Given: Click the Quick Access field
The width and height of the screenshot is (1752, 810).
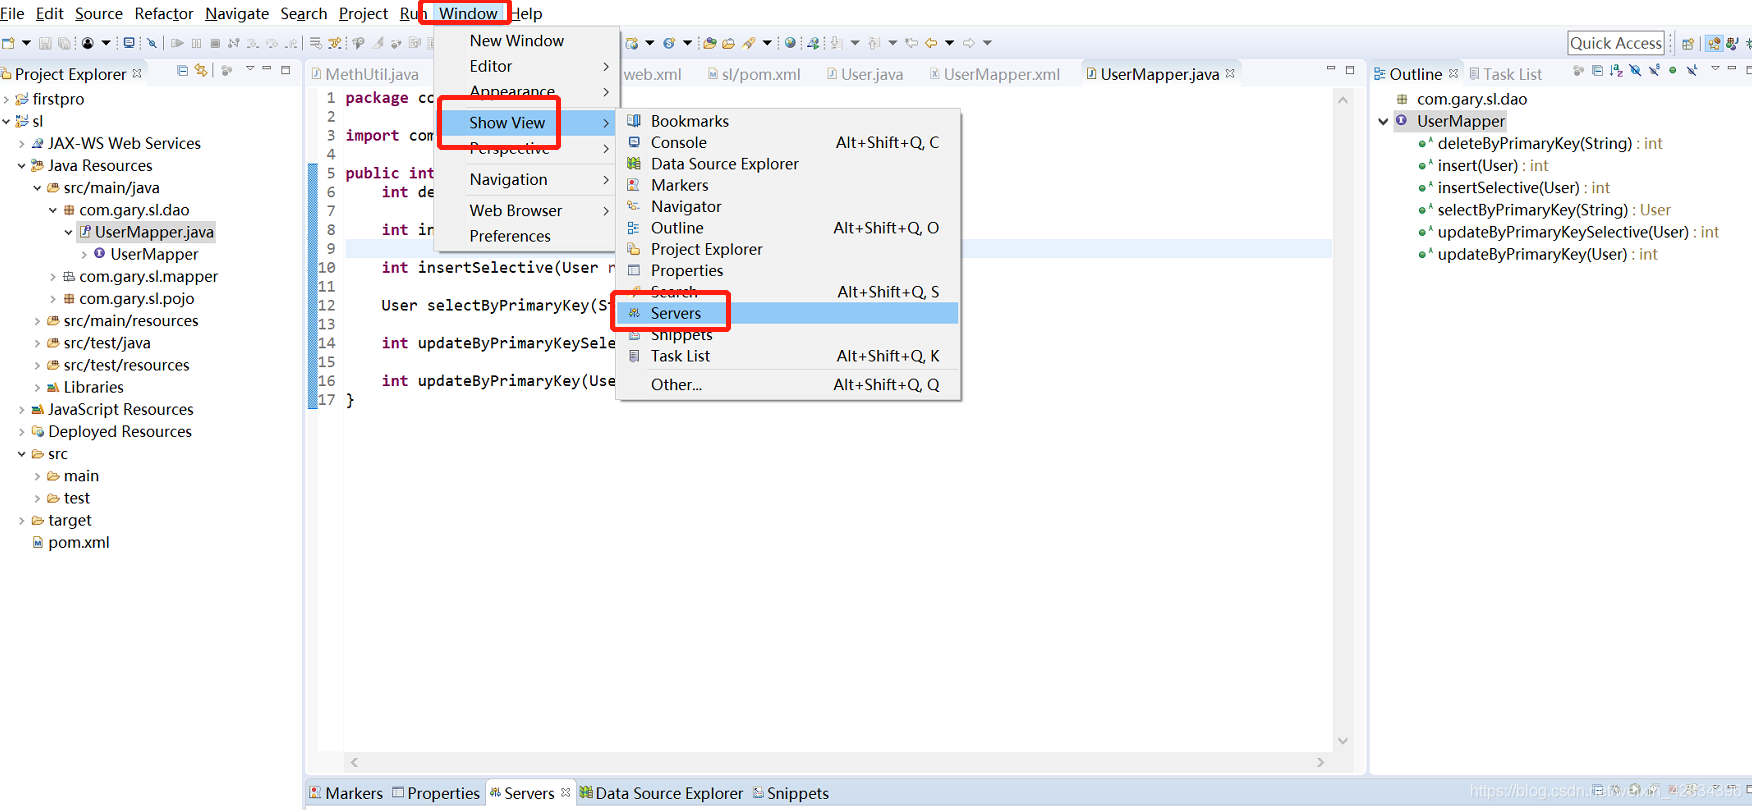Looking at the screenshot, I should pyautogui.click(x=1616, y=43).
